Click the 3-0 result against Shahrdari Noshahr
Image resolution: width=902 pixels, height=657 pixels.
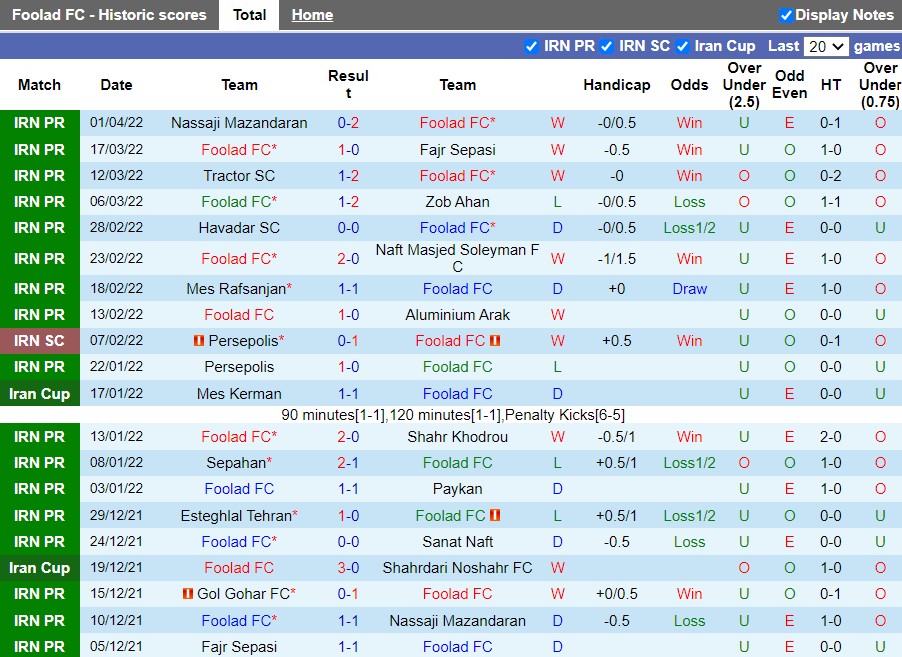(348, 568)
